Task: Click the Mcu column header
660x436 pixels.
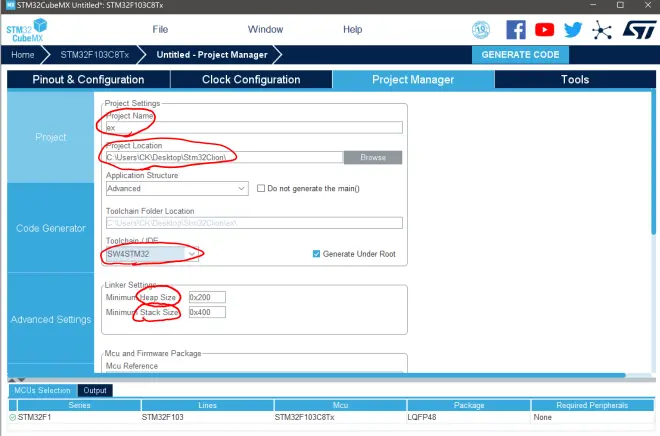Action: (x=340, y=405)
